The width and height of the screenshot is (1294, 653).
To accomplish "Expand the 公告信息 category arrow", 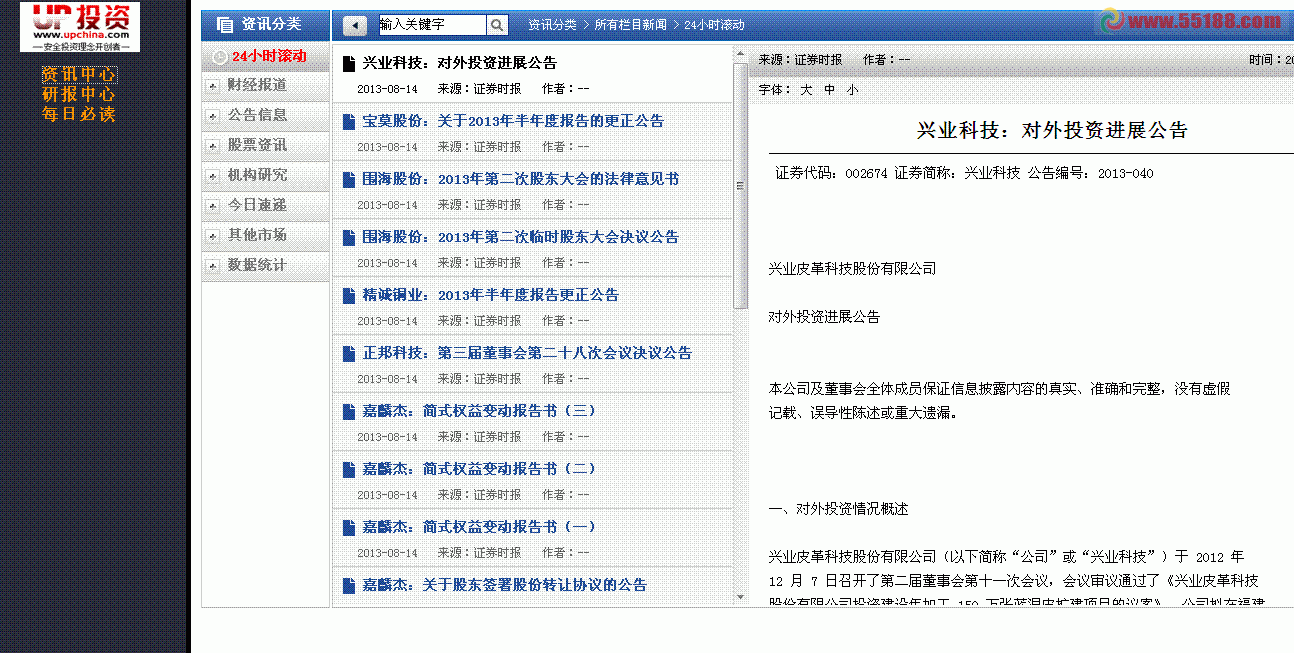I will (x=212, y=116).
